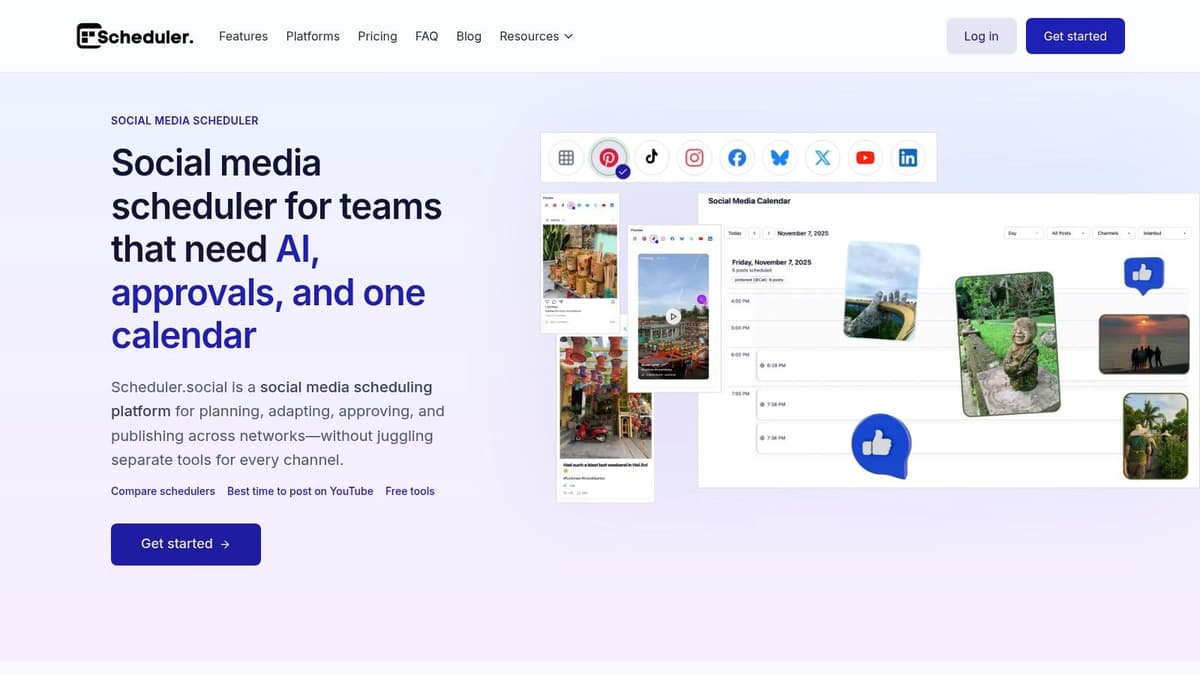Image resolution: width=1200 pixels, height=675 pixels.
Task: Click the smiling stone statue photo
Action: pyautogui.click(x=1006, y=343)
